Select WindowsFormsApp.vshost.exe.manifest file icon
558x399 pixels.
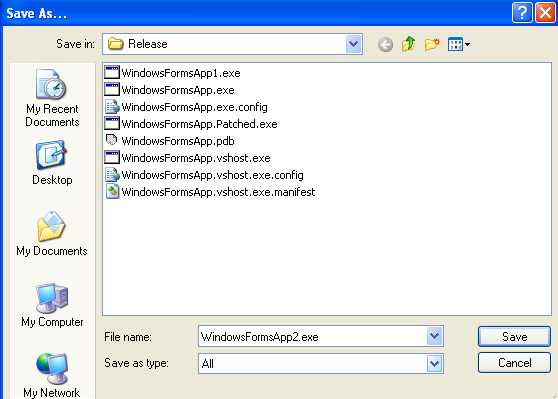[x=112, y=191]
